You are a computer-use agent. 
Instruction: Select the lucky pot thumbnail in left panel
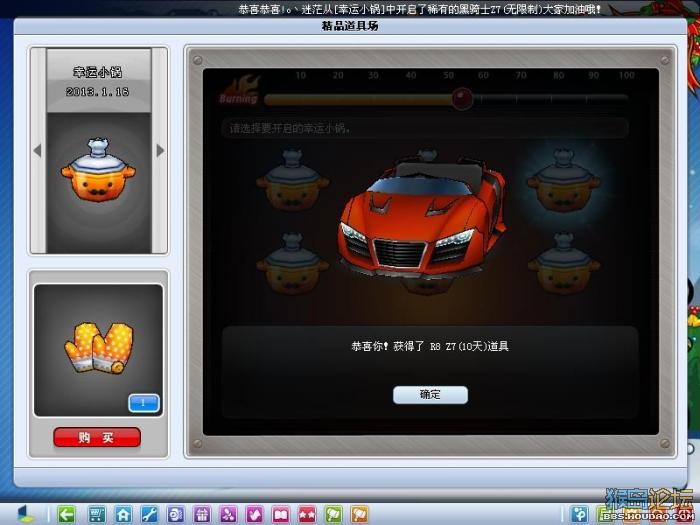(x=98, y=170)
